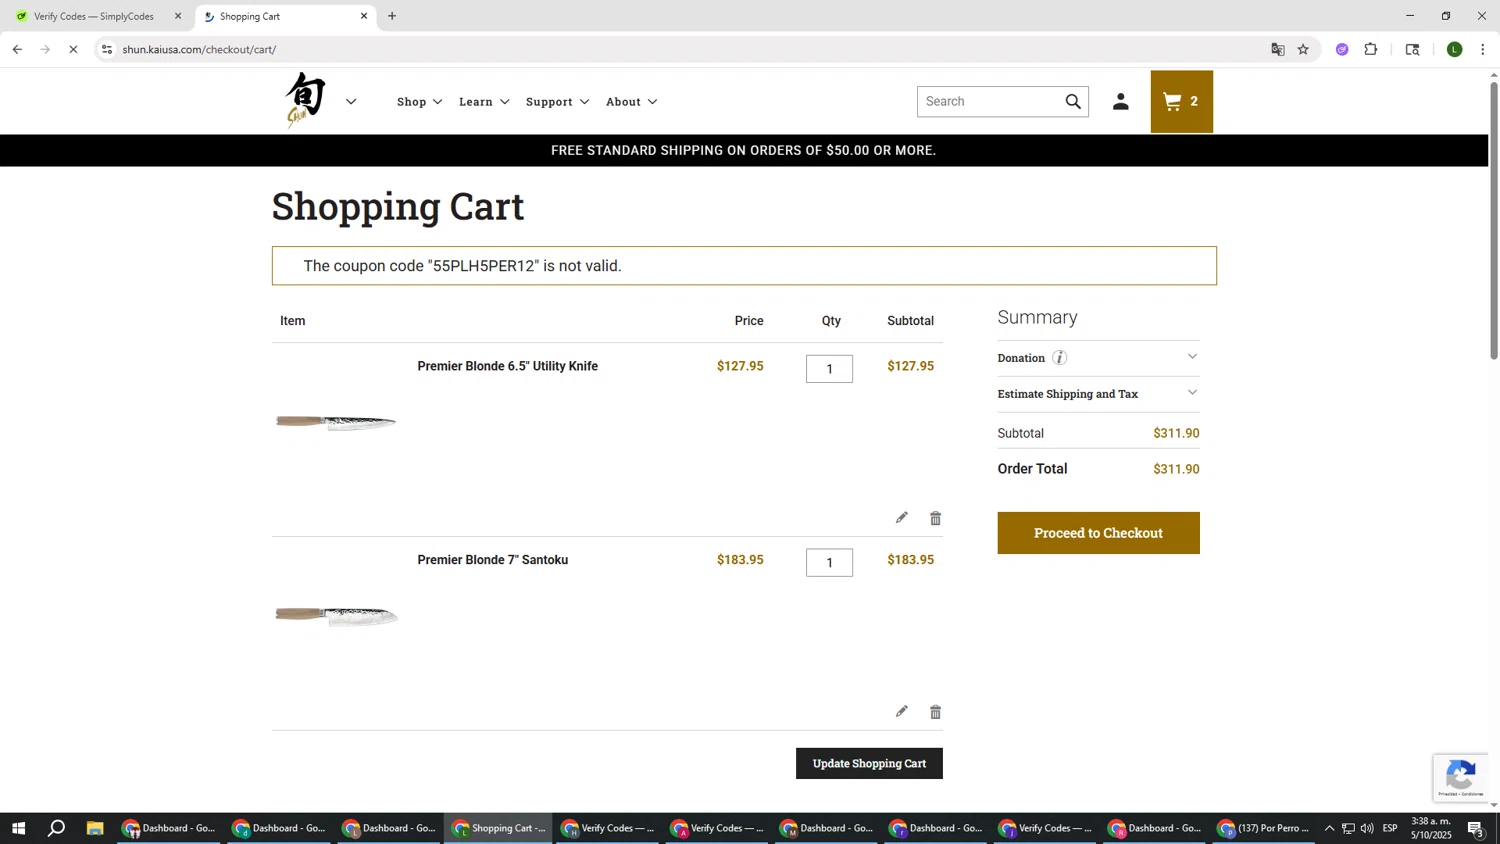The height and width of the screenshot is (844, 1500).
Task: Open the (137) Por Perro taskbar window
Action: [1263, 828]
